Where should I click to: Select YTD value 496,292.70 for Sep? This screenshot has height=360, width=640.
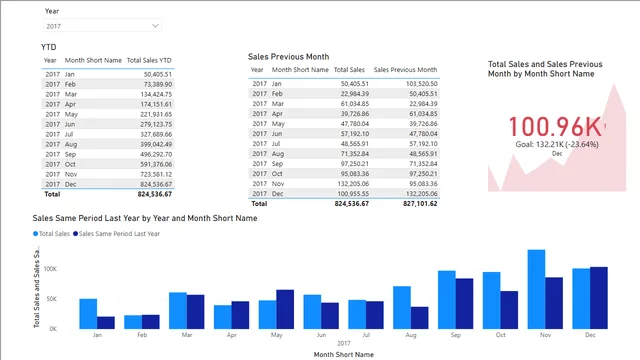tap(156, 154)
